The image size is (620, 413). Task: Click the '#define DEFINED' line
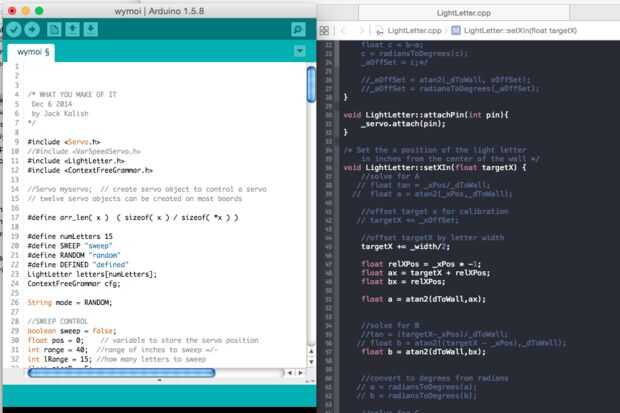coord(78,265)
